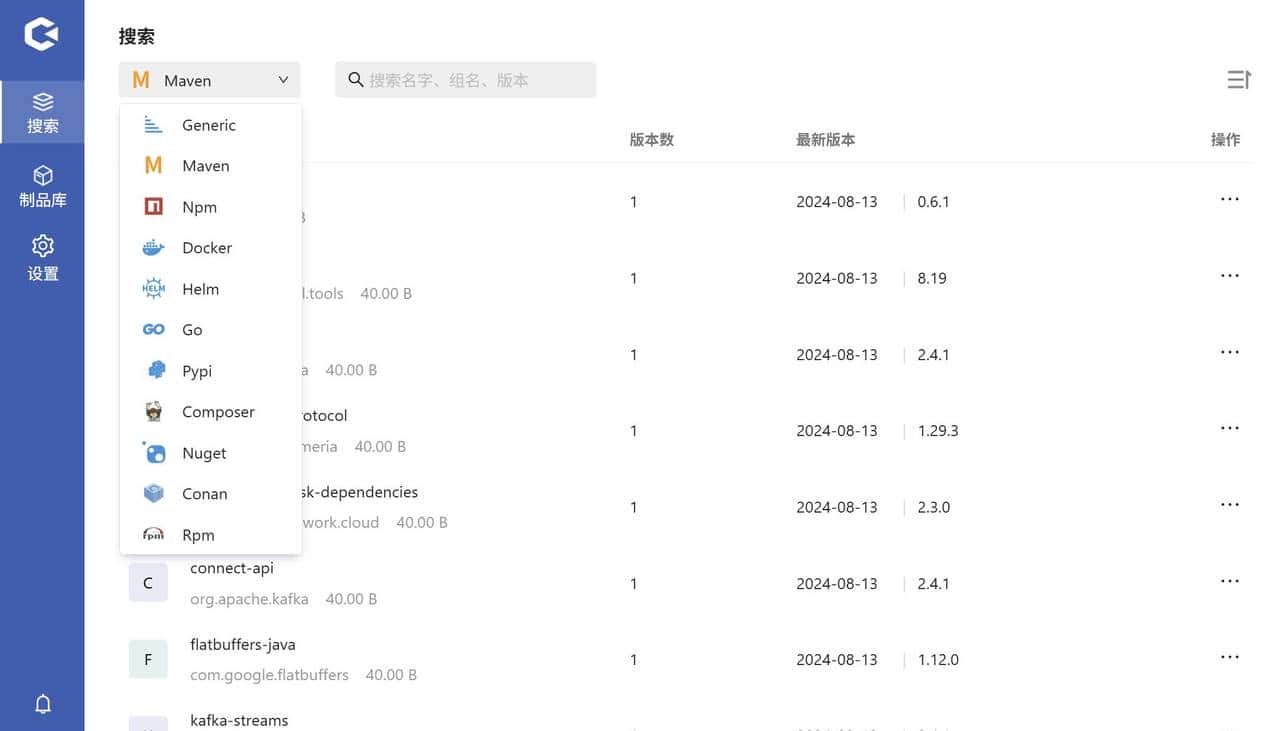
Task: Click the notification bell icon
Action: (x=43, y=703)
